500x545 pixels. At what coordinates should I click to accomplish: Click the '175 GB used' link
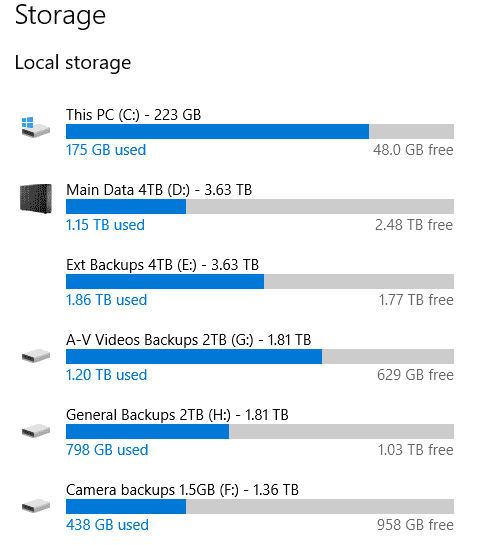(106, 150)
